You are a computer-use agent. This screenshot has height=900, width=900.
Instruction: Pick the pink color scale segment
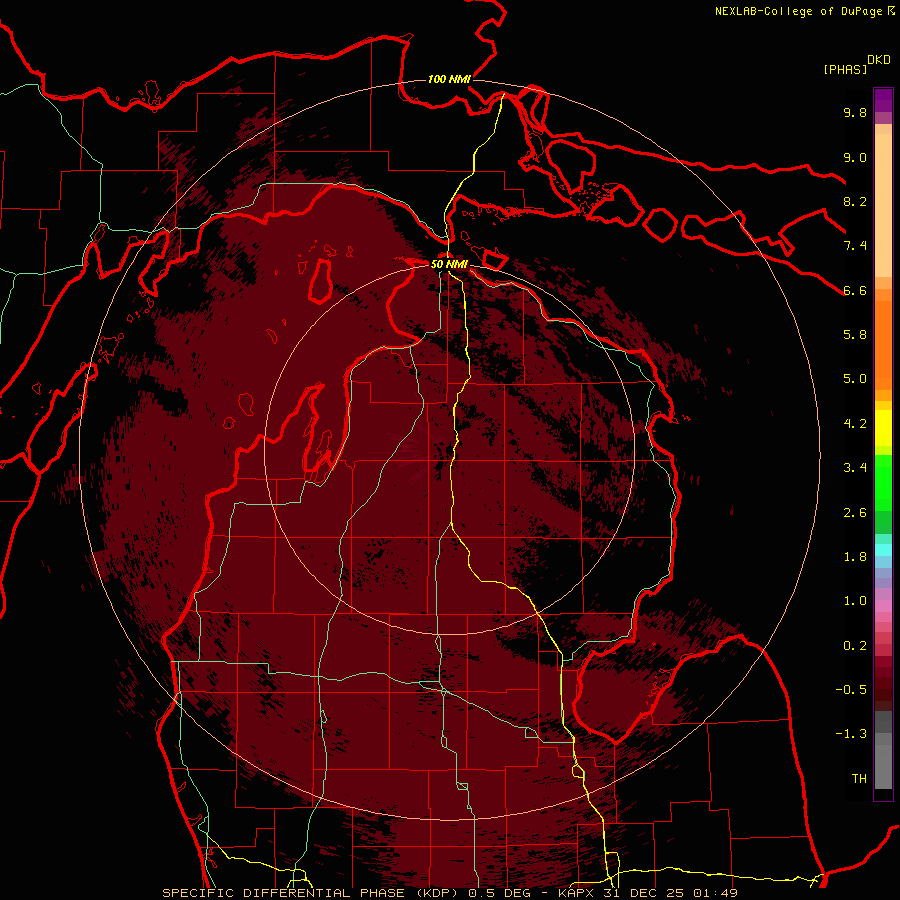click(x=883, y=606)
